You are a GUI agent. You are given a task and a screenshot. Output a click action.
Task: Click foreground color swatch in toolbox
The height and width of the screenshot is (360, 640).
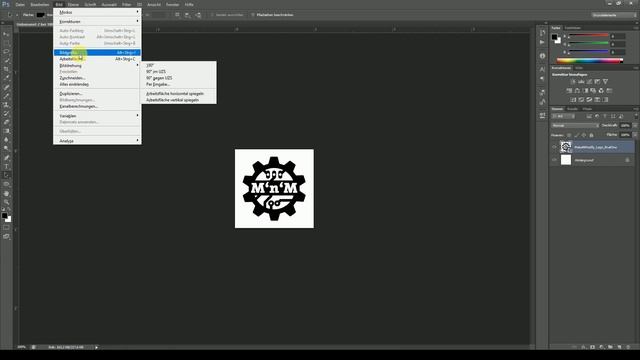pyautogui.click(x=4, y=216)
